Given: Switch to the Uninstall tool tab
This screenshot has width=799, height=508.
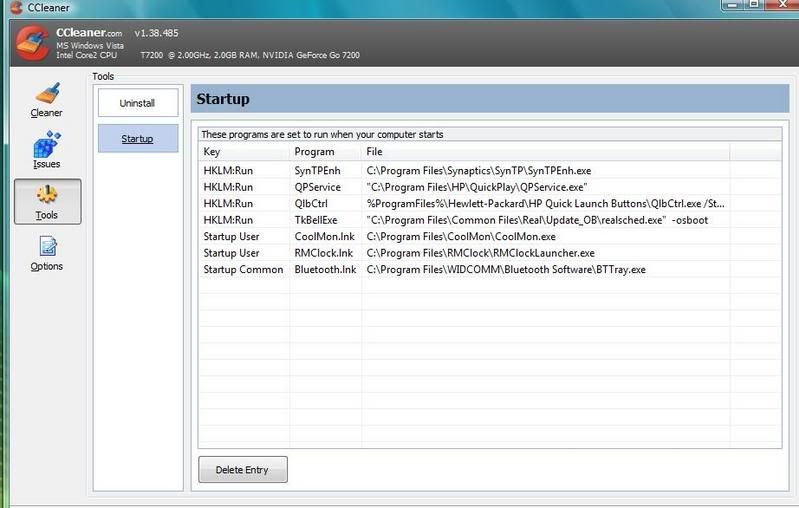Looking at the screenshot, I should [x=138, y=103].
